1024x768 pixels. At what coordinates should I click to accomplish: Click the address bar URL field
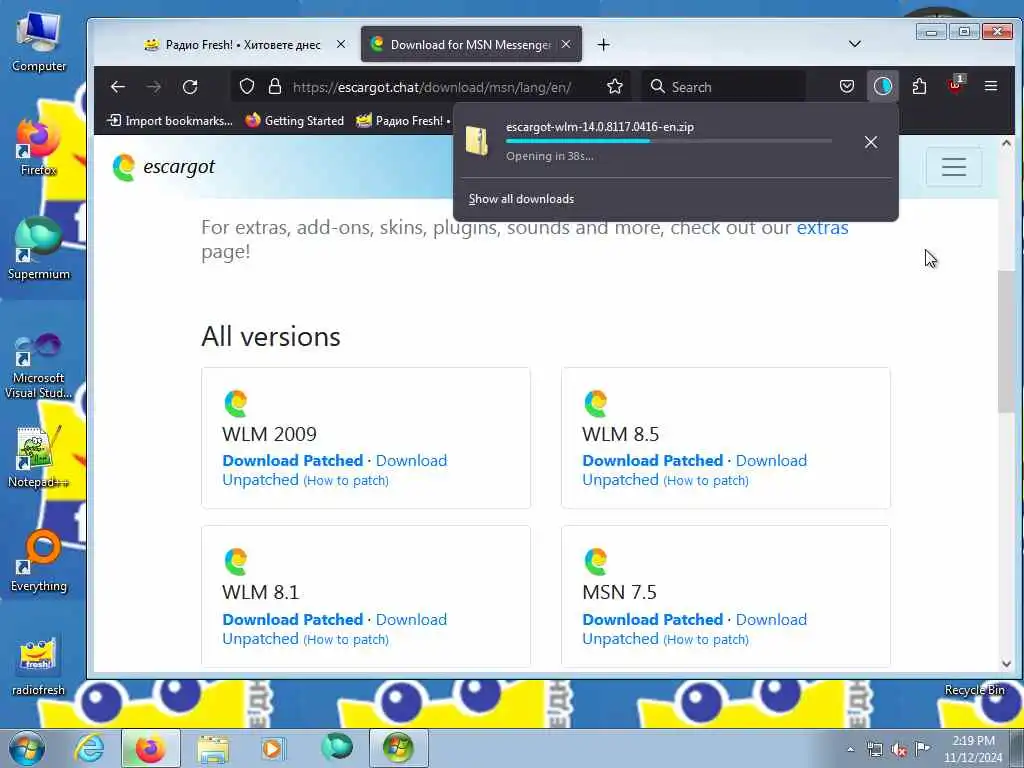pyautogui.click(x=432, y=87)
